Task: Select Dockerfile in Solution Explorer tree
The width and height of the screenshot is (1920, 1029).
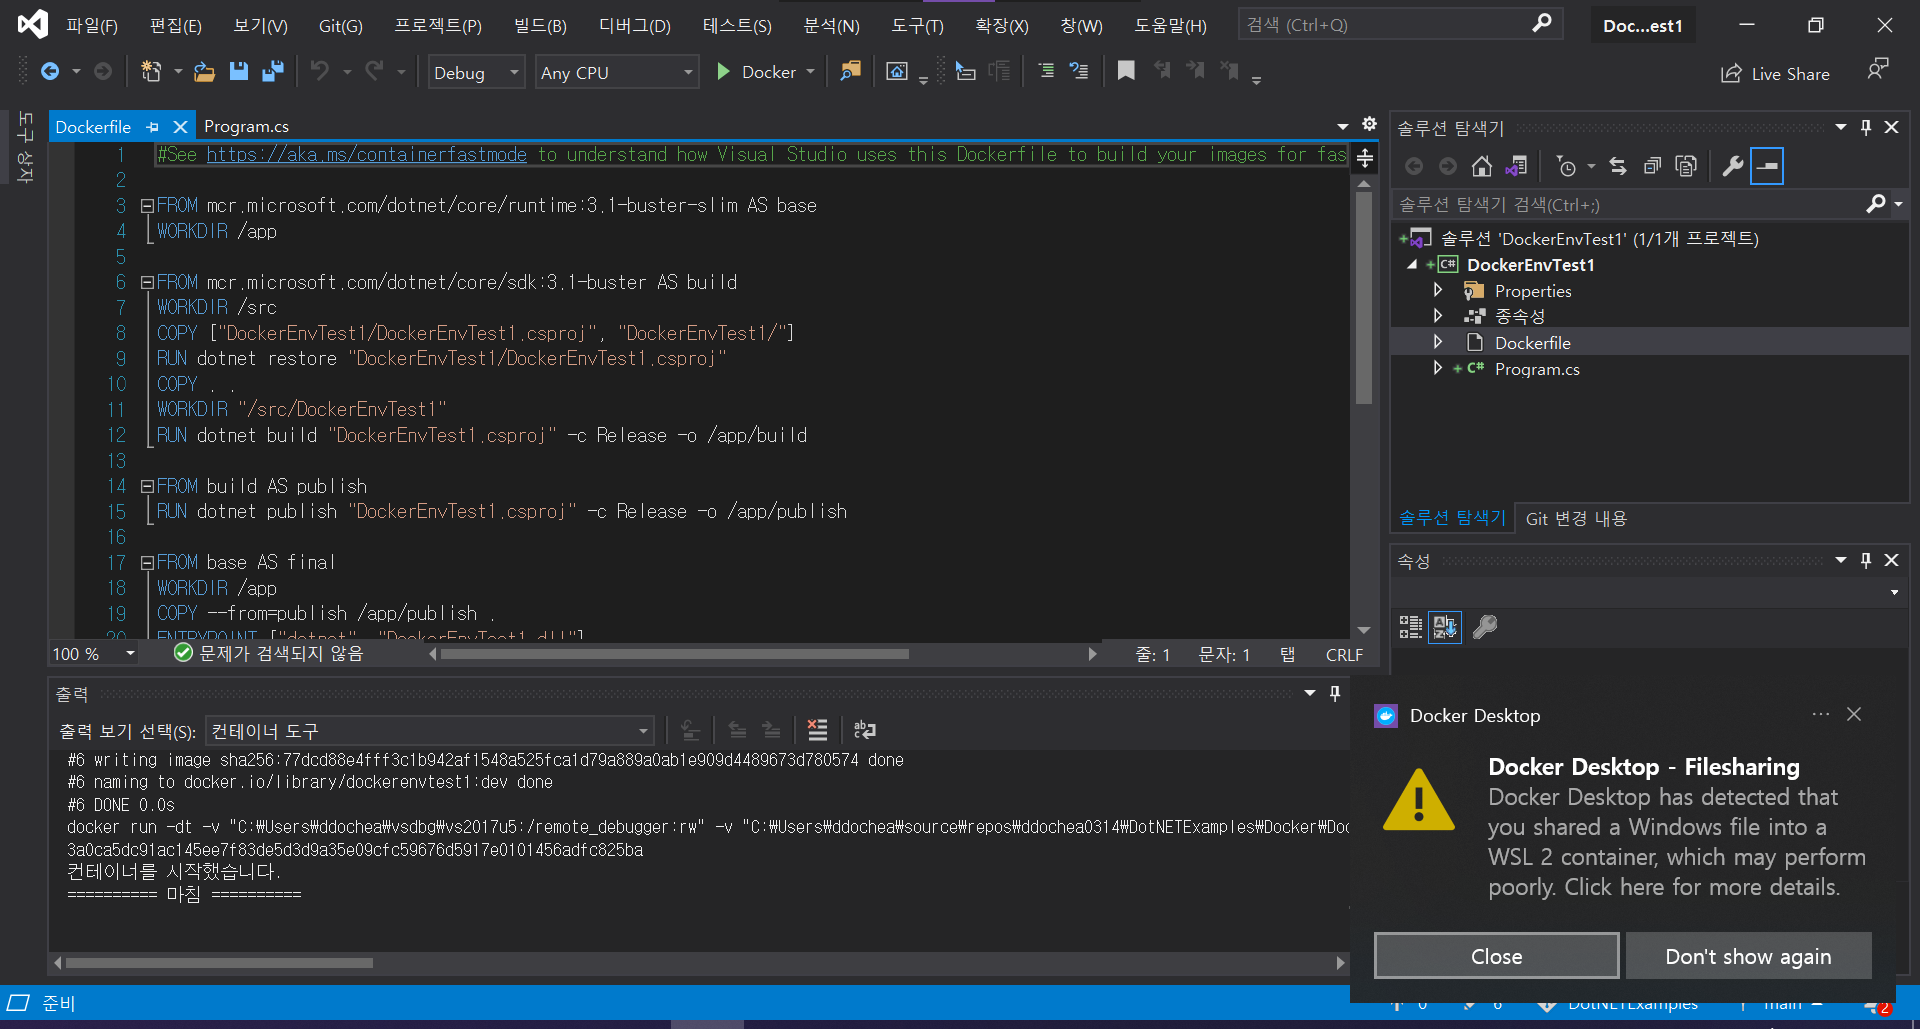Action: (x=1532, y=343)
